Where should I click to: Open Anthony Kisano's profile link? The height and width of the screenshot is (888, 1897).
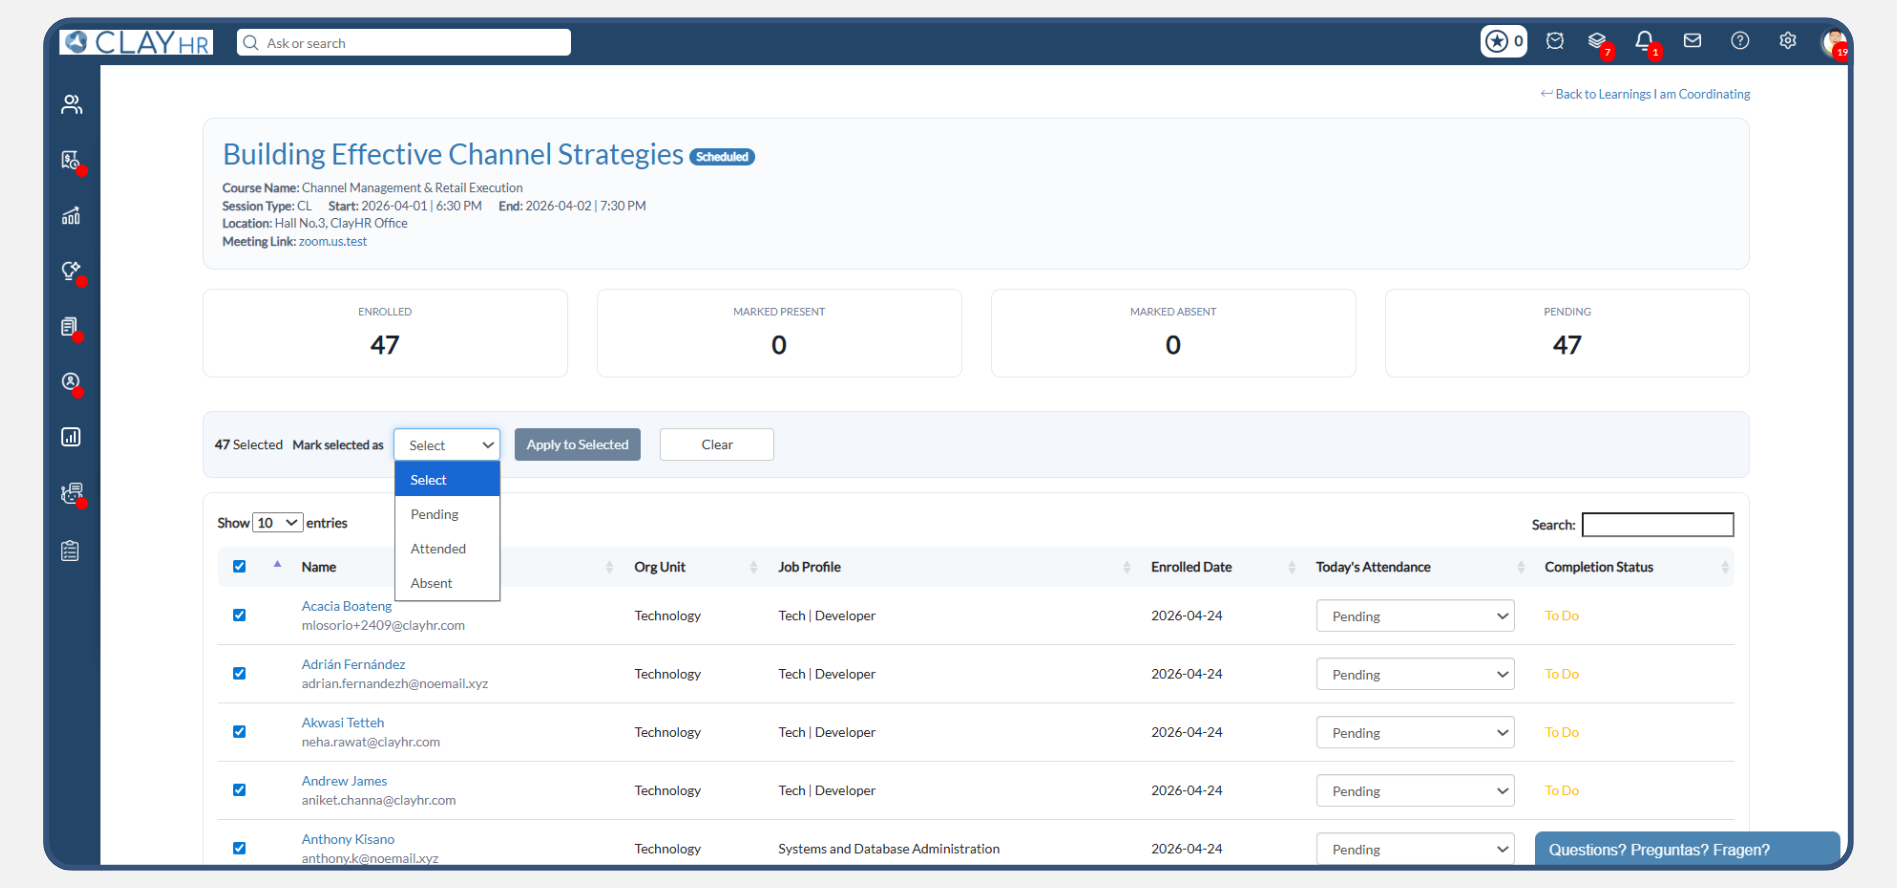[348, 839]
